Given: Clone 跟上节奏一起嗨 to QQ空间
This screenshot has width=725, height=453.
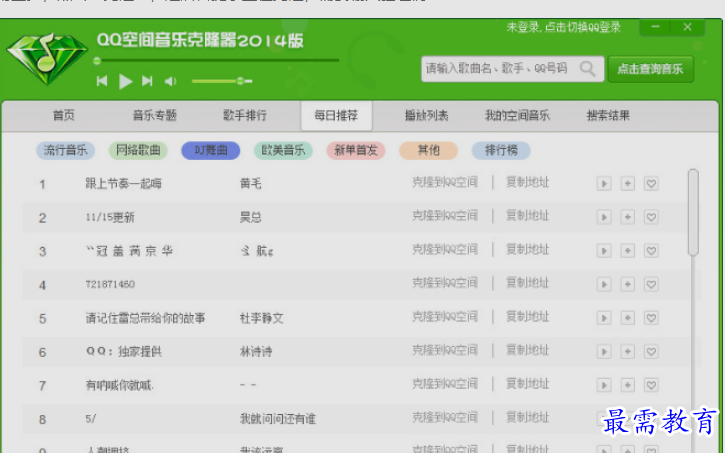Looking at the screenshot, I should [x=445, y=182].
